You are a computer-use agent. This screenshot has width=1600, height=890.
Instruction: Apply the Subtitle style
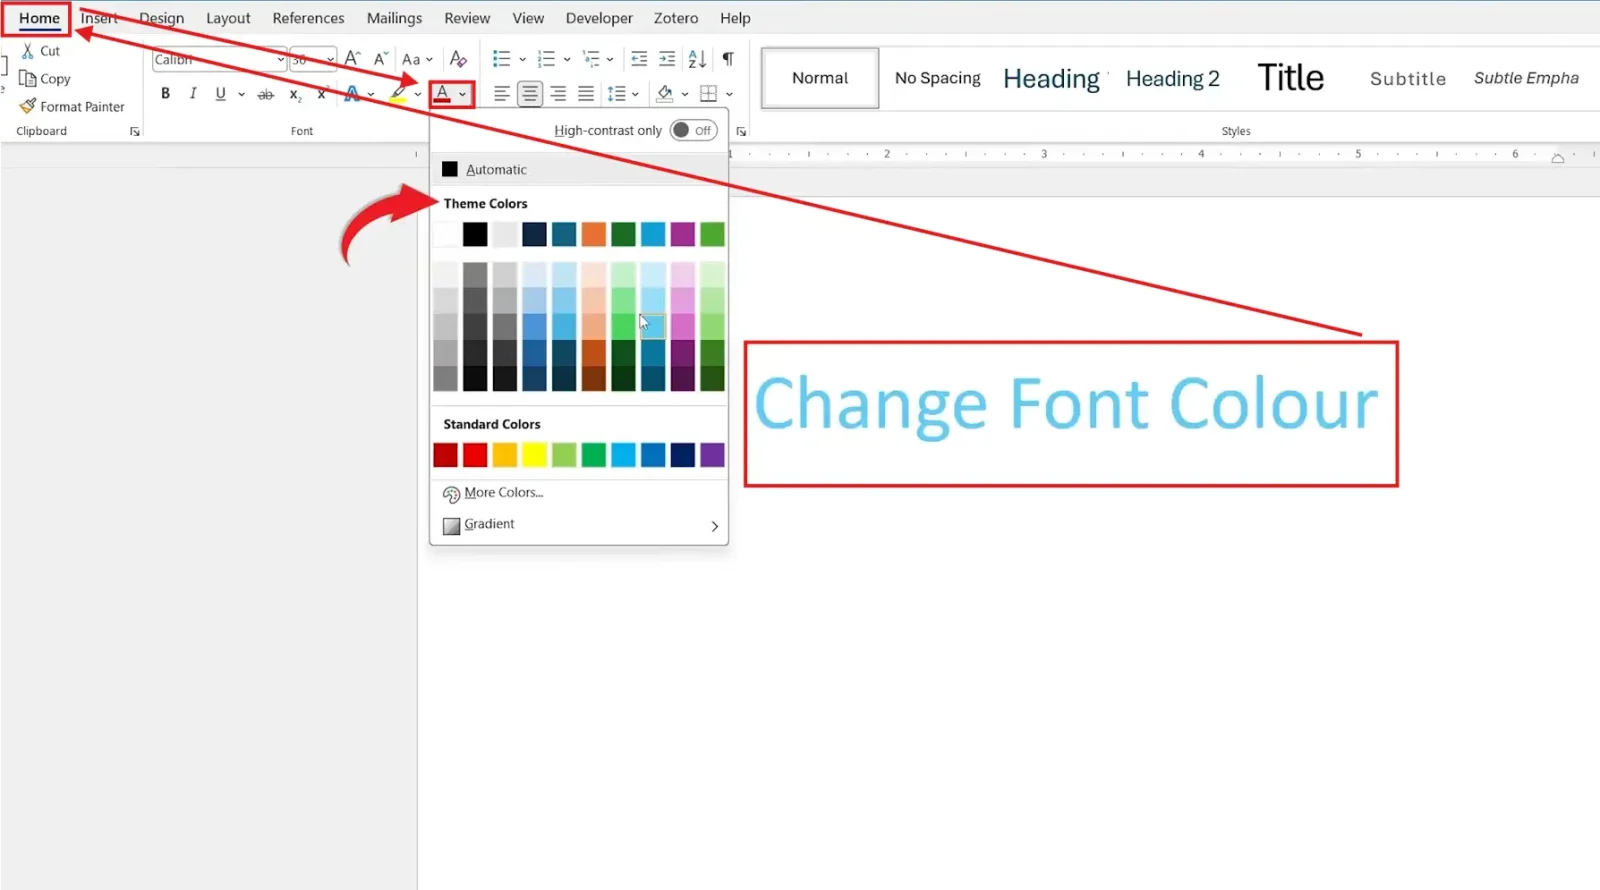coord(1407,78)
